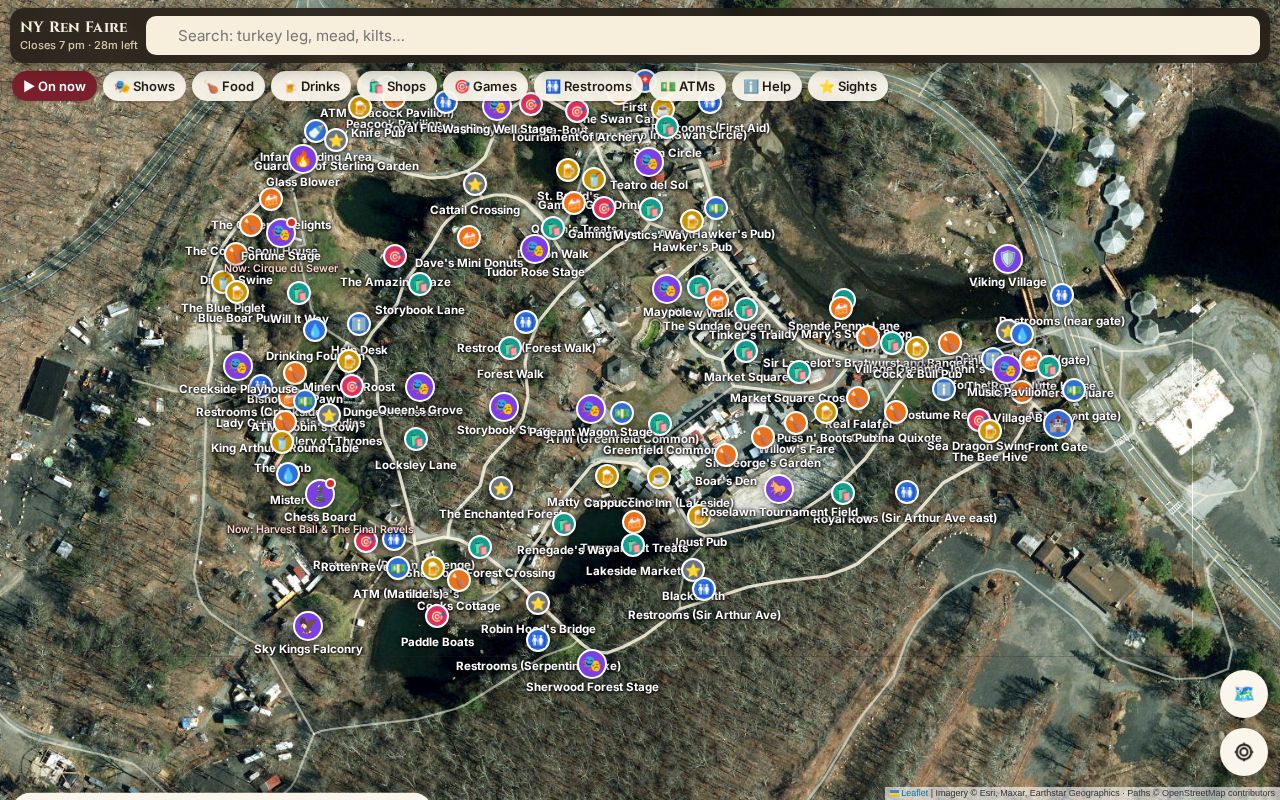The width and height of the screenshot is (1280, 800).
Task: Toggle the Games filter chip
Action: tap(485, 86)
